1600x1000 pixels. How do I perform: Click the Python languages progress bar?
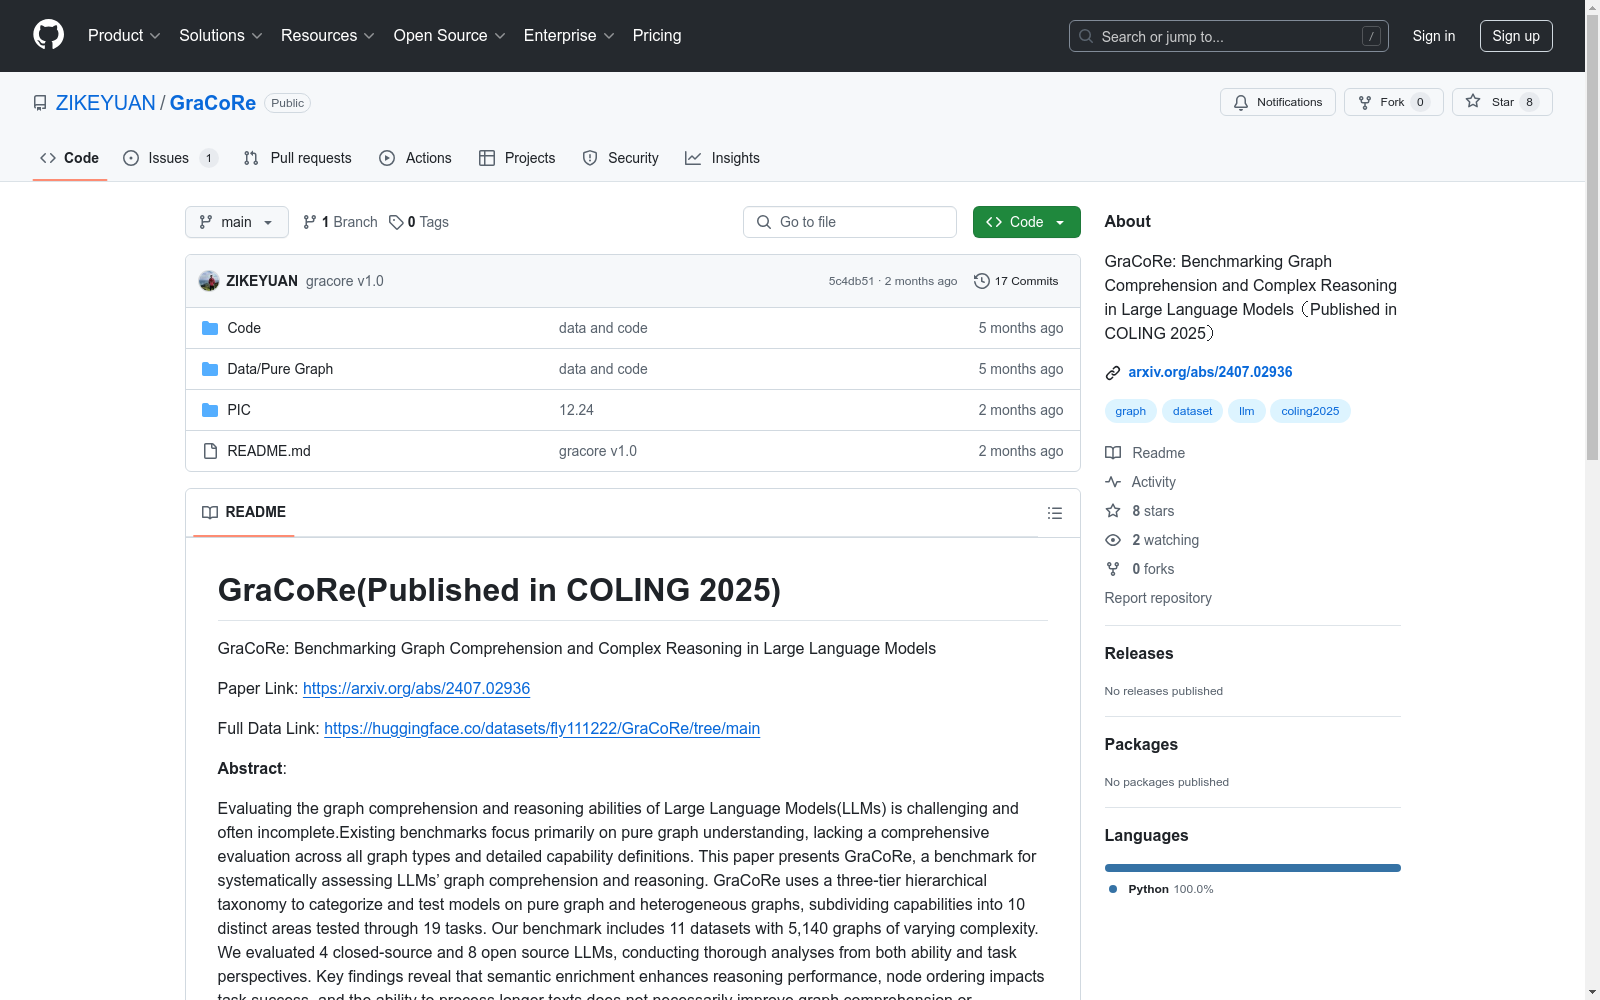tap(1252, 868)
